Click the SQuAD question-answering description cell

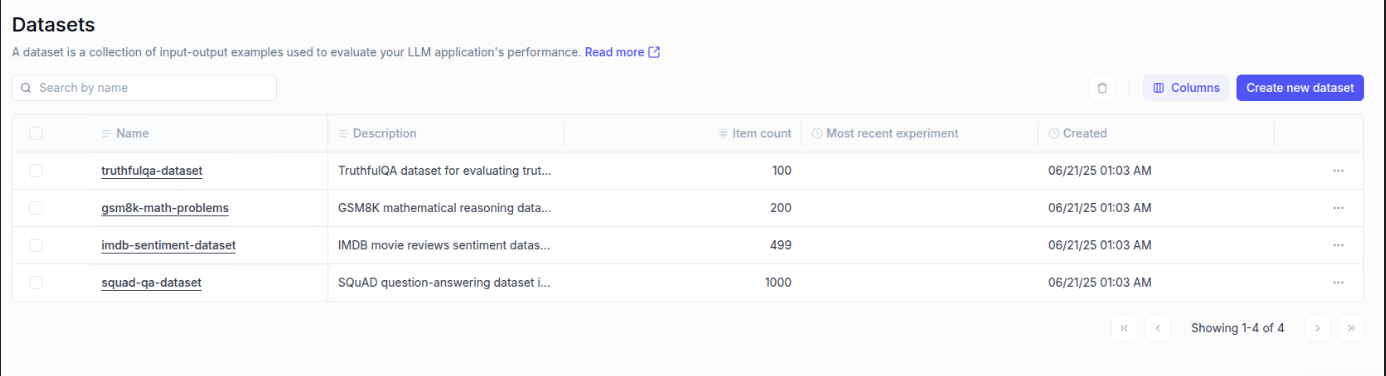[445, 283]
